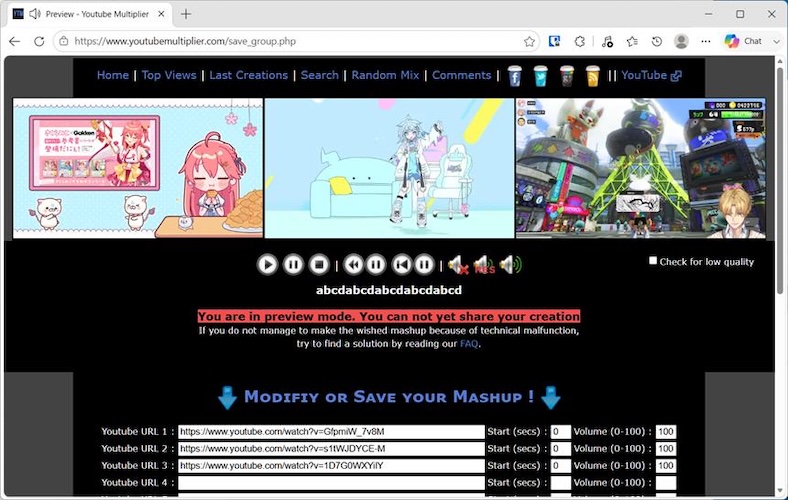Mute all videos with red X speaker
Viewport: 788px width, 500px height.
click(x=458, y=265)
